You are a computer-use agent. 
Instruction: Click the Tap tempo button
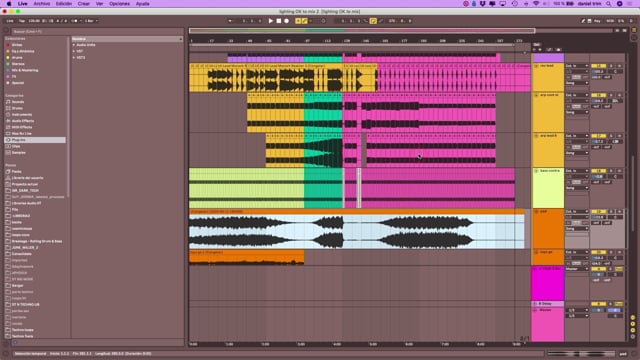[22, 21]
